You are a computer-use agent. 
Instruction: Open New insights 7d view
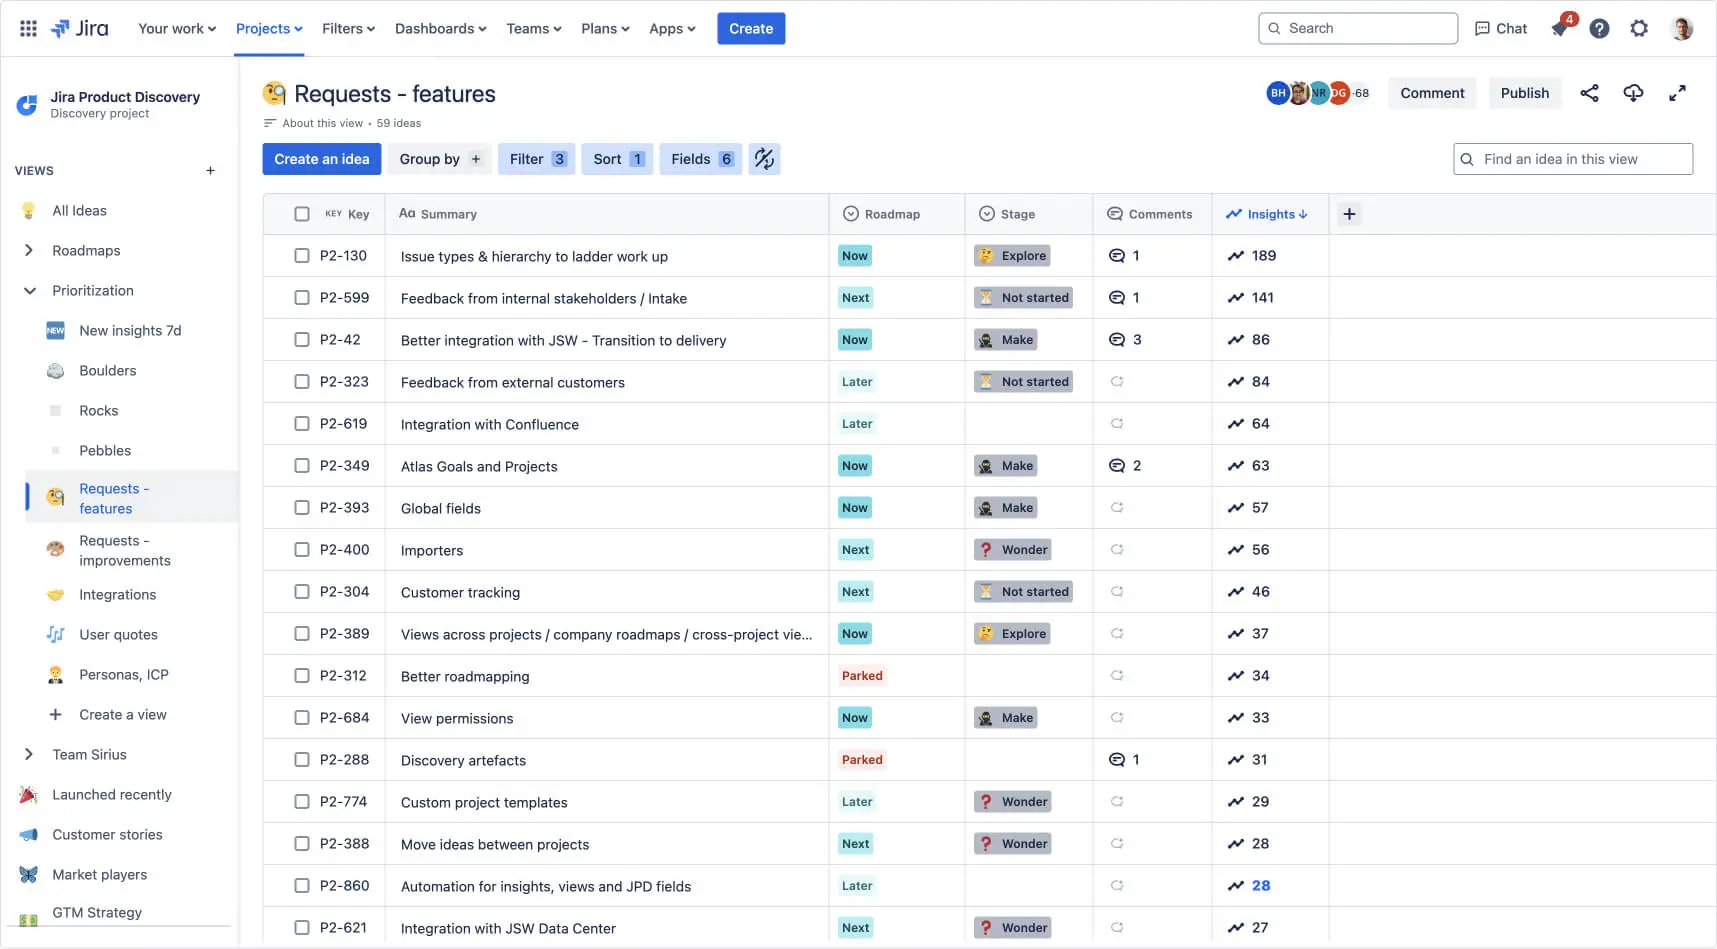(130, 331)
